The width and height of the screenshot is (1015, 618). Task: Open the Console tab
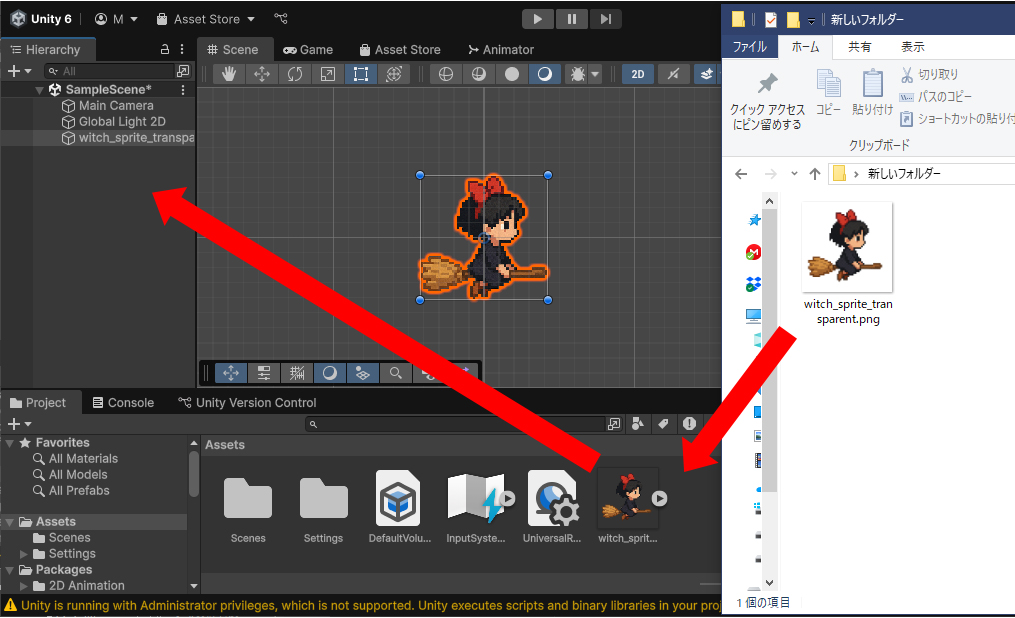[x=123, y=403]
